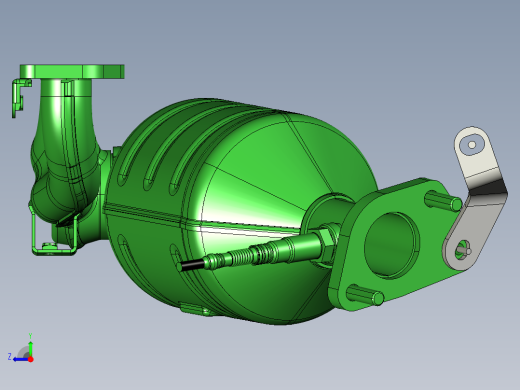Click the blue Z axis arrow on the triad
The image size is (520, 390).
20,359
